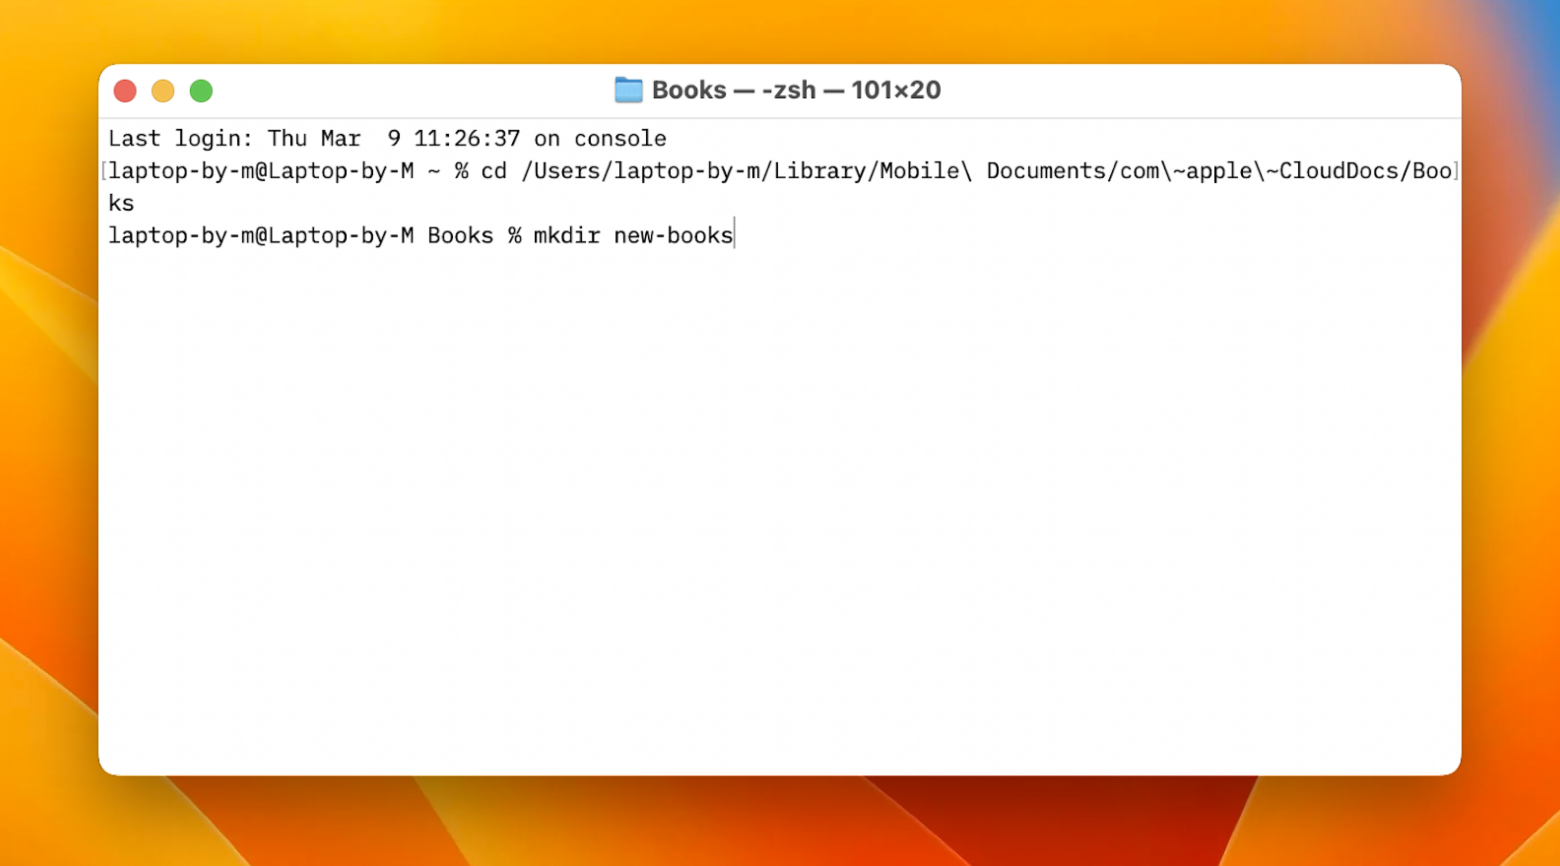Click the red close traffic light button
This screenshot has width=1560, height=866.
point(124,90)
